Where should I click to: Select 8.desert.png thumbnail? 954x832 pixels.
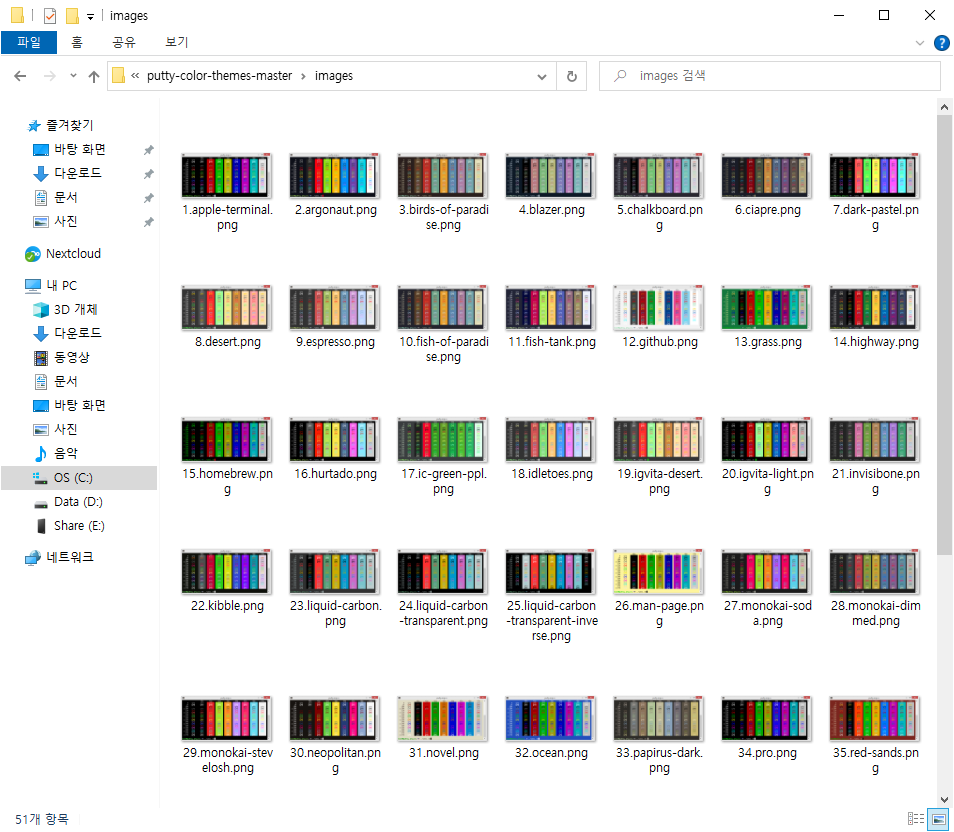[x=226, y=307]
